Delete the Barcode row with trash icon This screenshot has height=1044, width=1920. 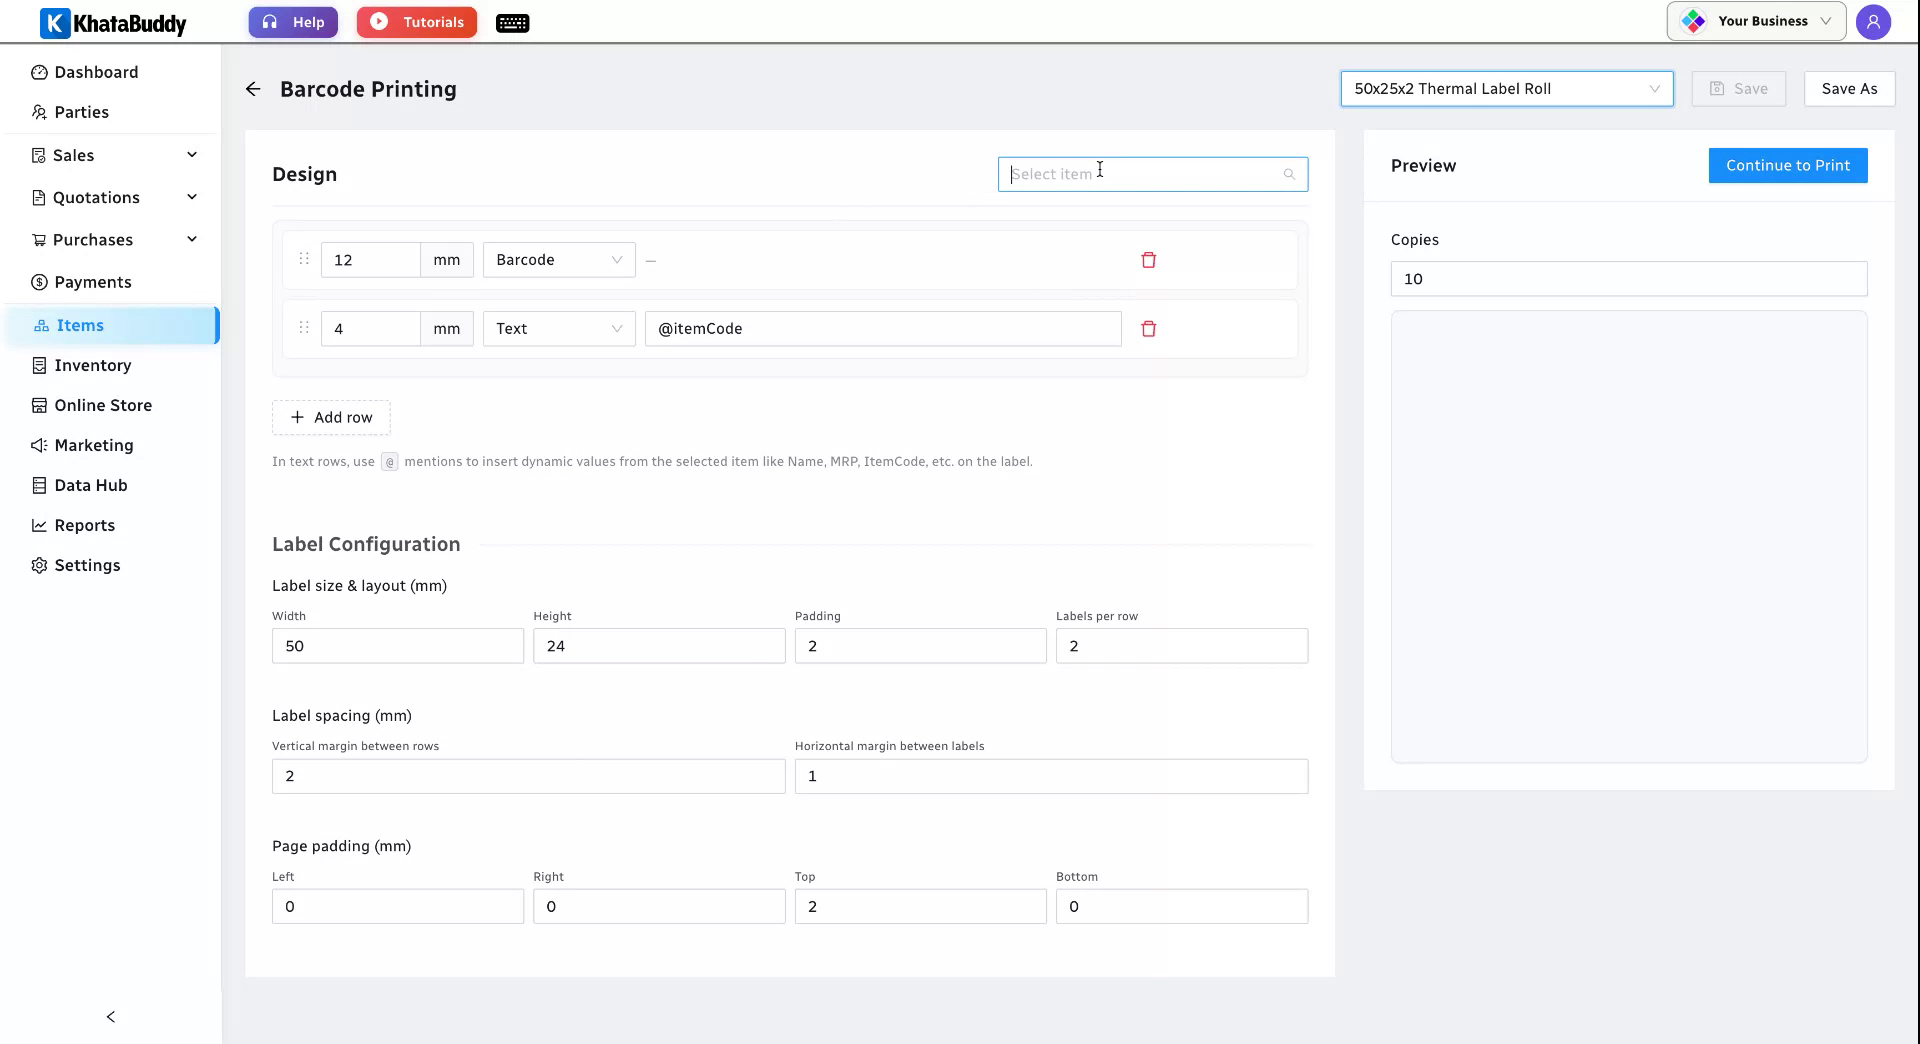(x=1148, y=260)
